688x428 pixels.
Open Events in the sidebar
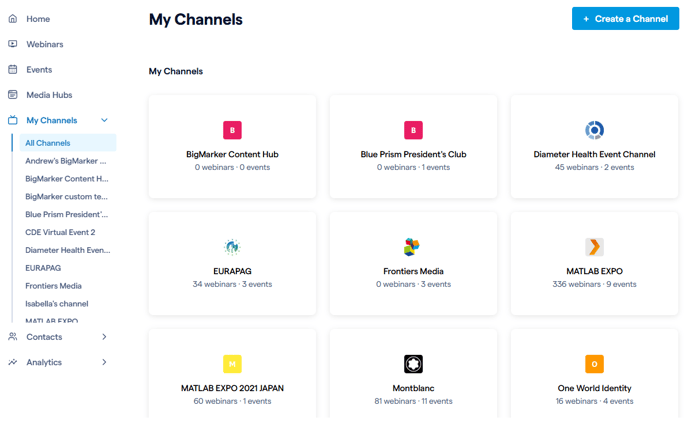point(39,70)
